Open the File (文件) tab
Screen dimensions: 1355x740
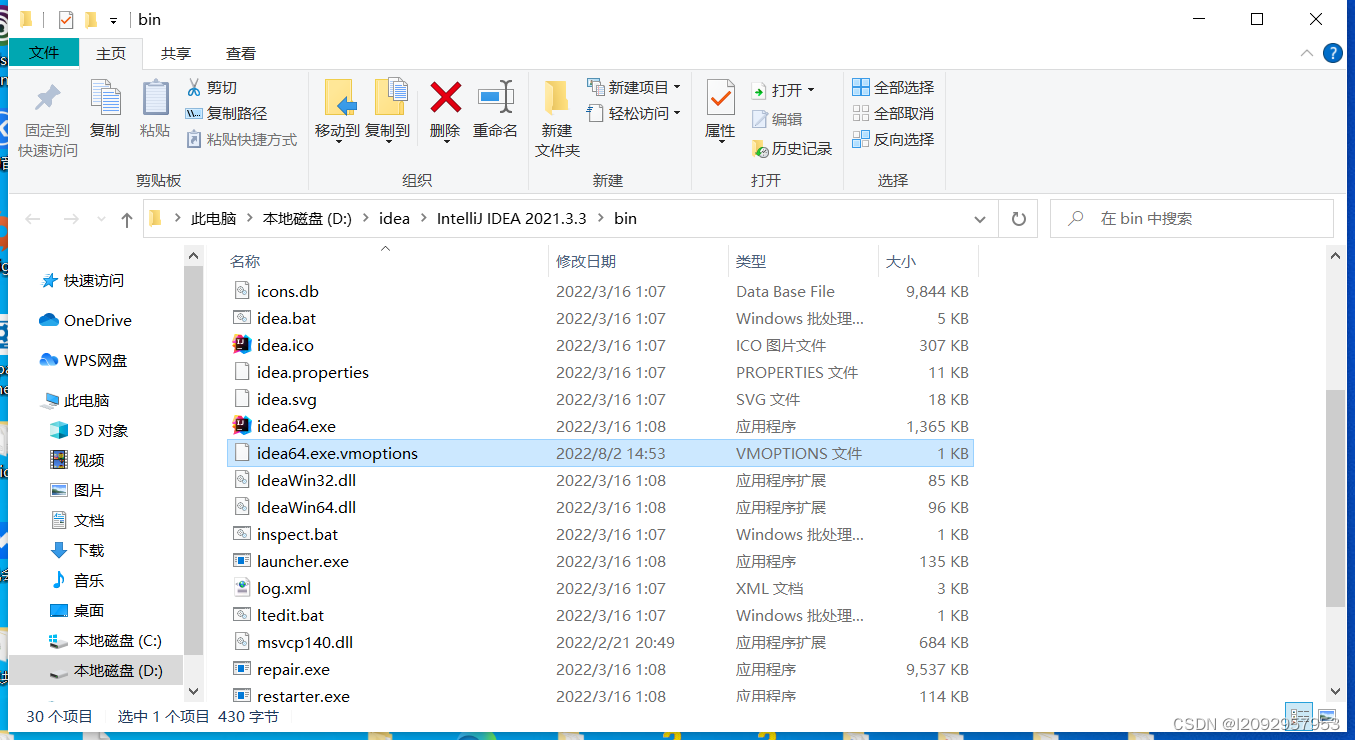(x=44, y=53)
